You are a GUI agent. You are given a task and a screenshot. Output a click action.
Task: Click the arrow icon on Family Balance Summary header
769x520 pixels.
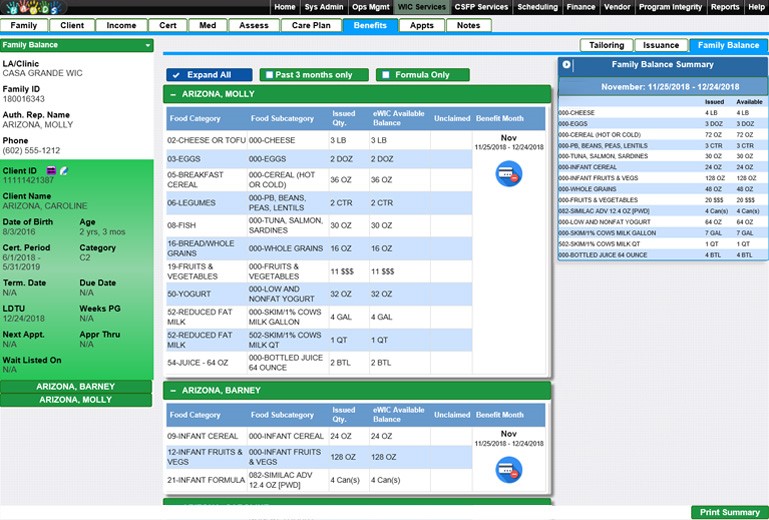(x=567, y=65)
